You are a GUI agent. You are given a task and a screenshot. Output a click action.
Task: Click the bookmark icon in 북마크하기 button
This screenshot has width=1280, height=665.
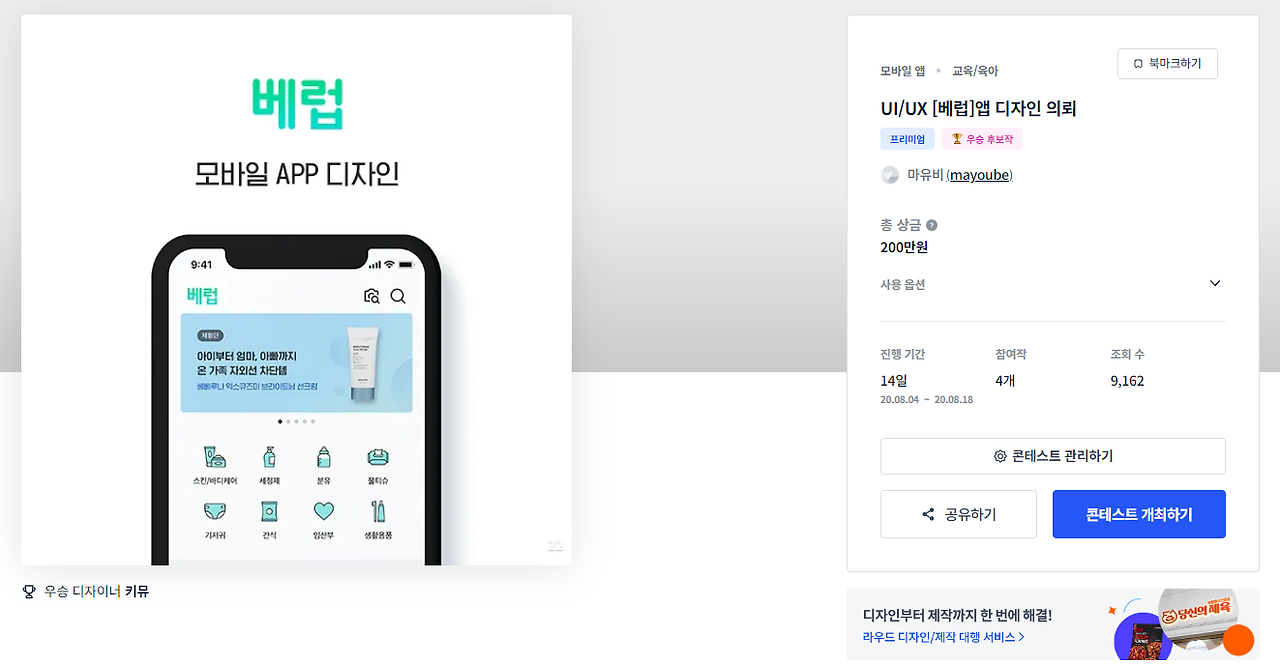pos(1138,64)
